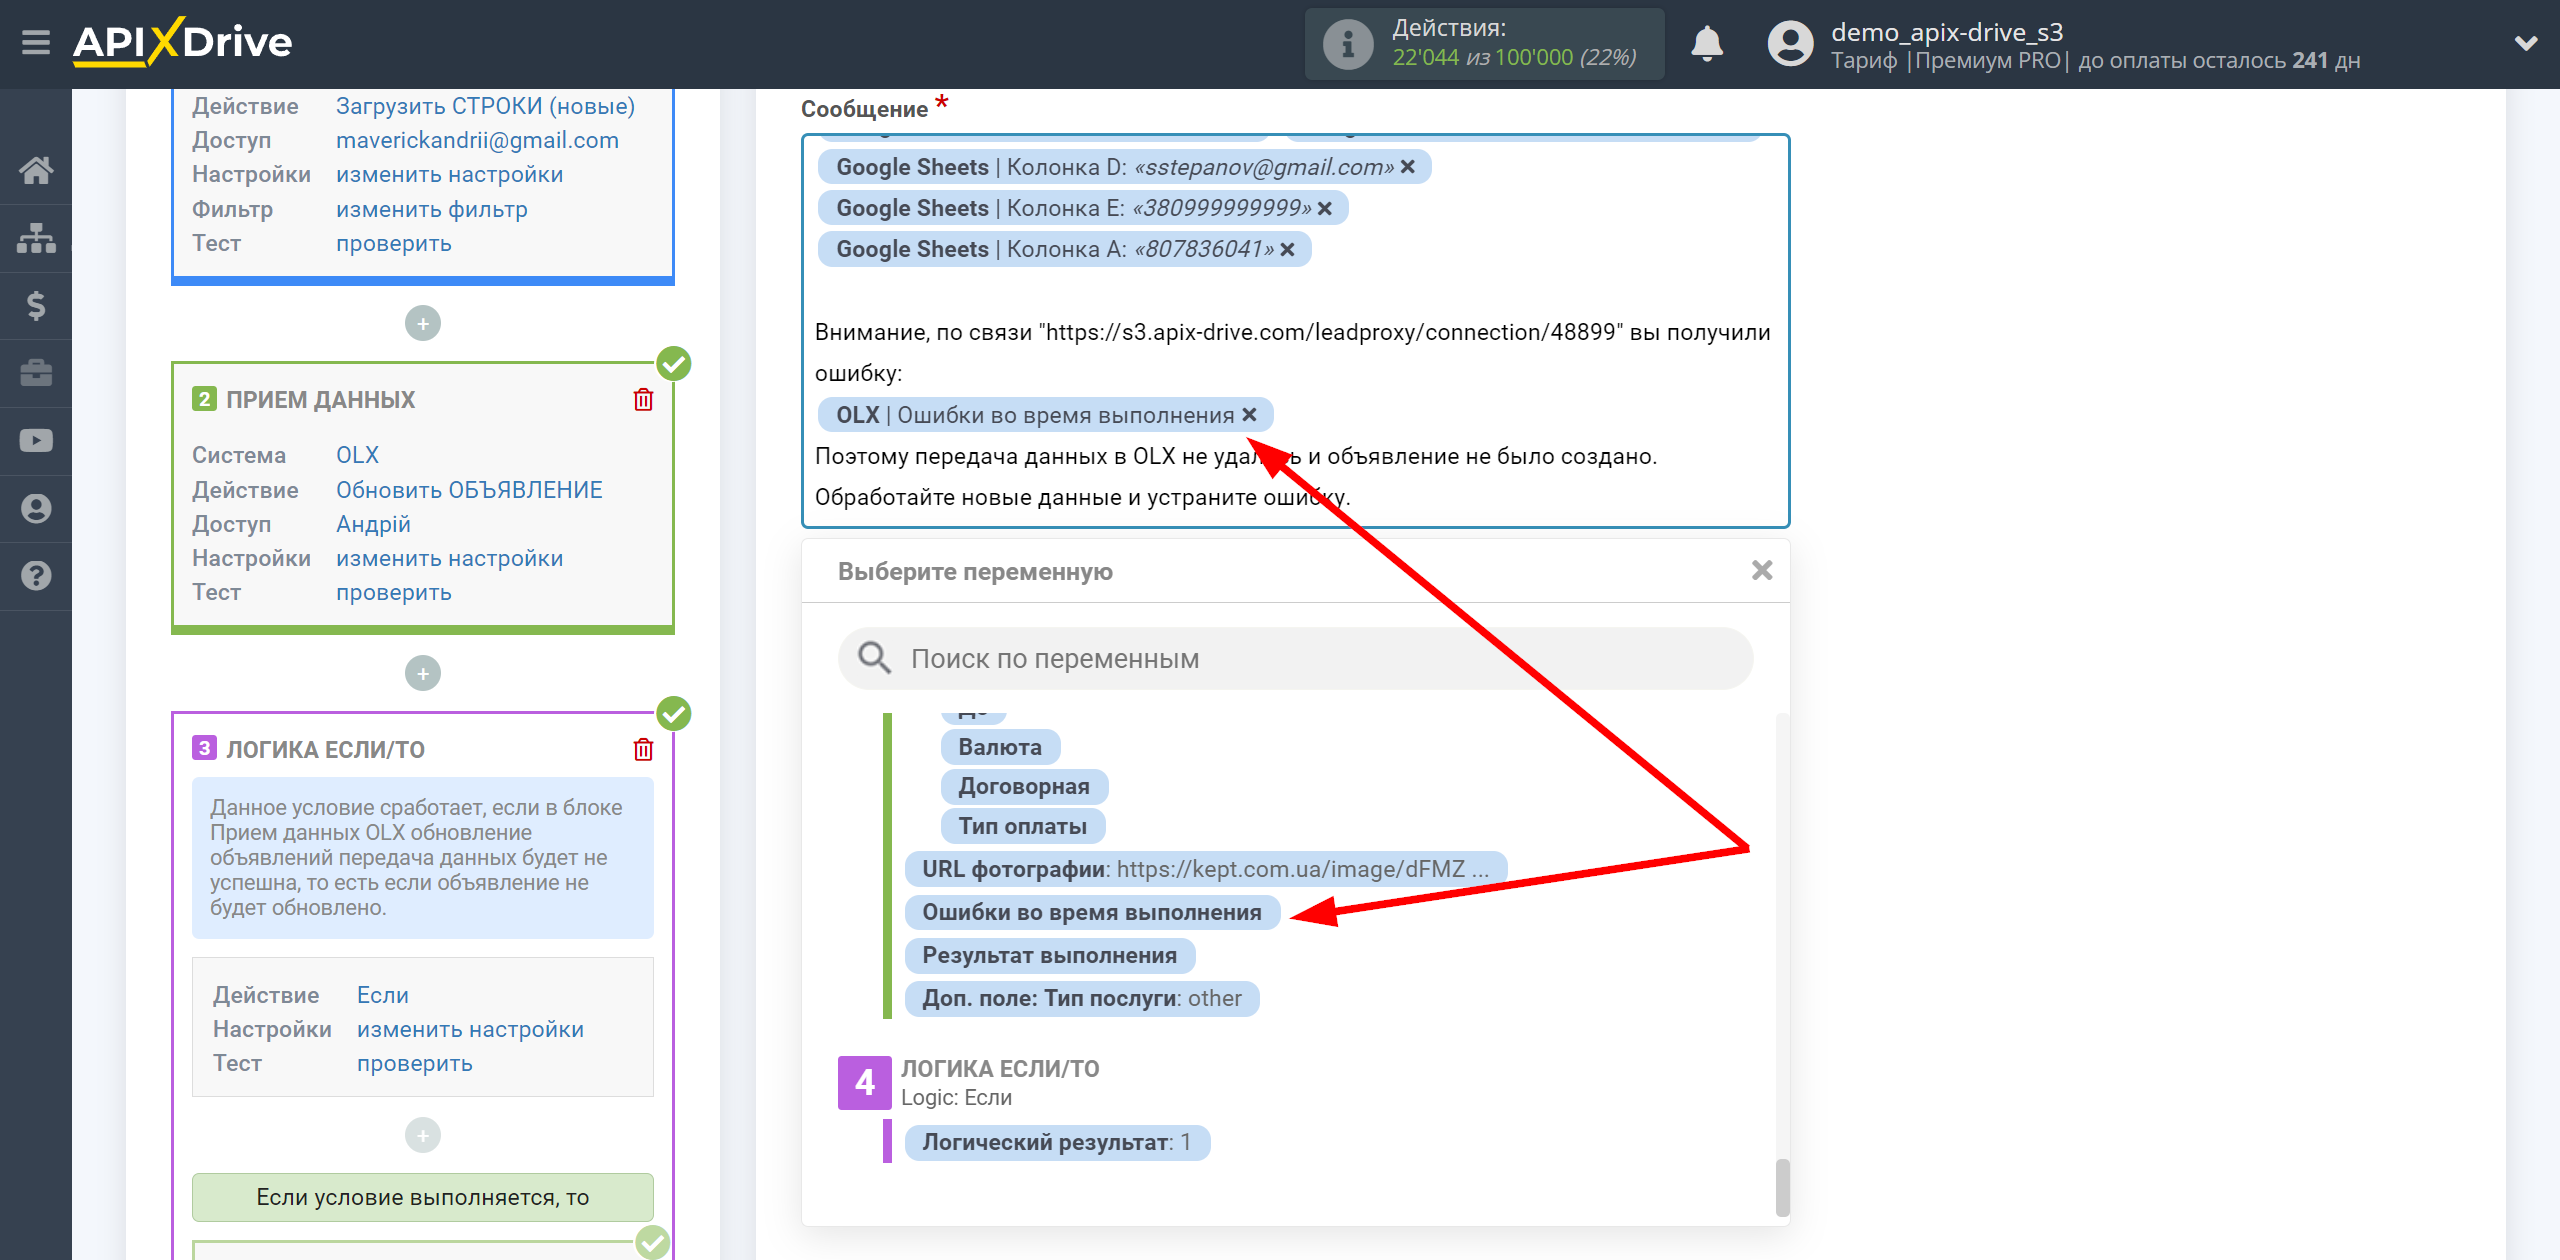This screenshot has width=2560, height=1260.
Task: Open maverickandrii@gmail.com access link
Action: (x=477, y=140)
